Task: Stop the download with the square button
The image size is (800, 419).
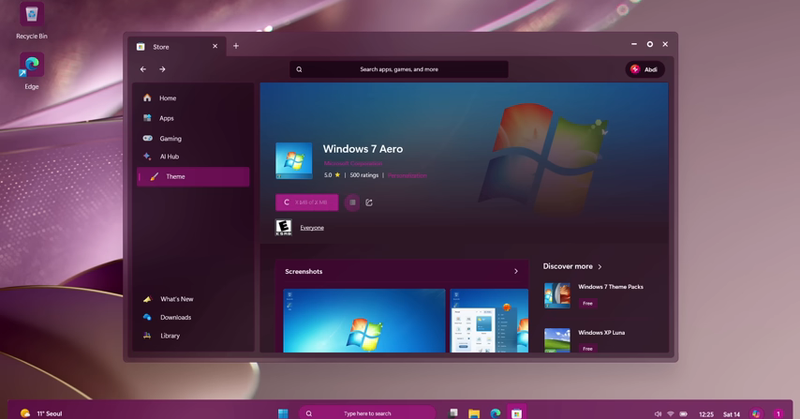Action: (352, 203)
